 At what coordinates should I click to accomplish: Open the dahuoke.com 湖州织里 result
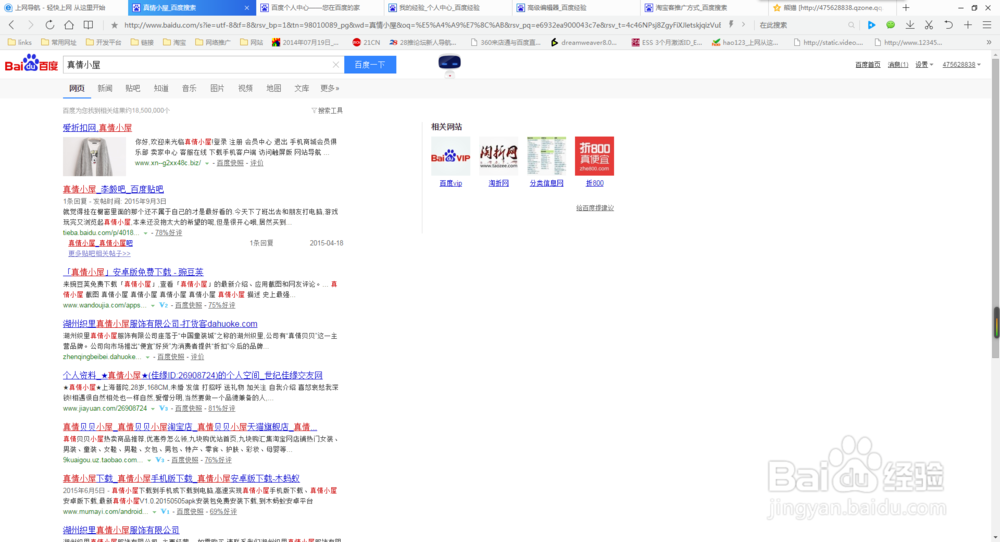pyautogui.click(x=160, y=324)
